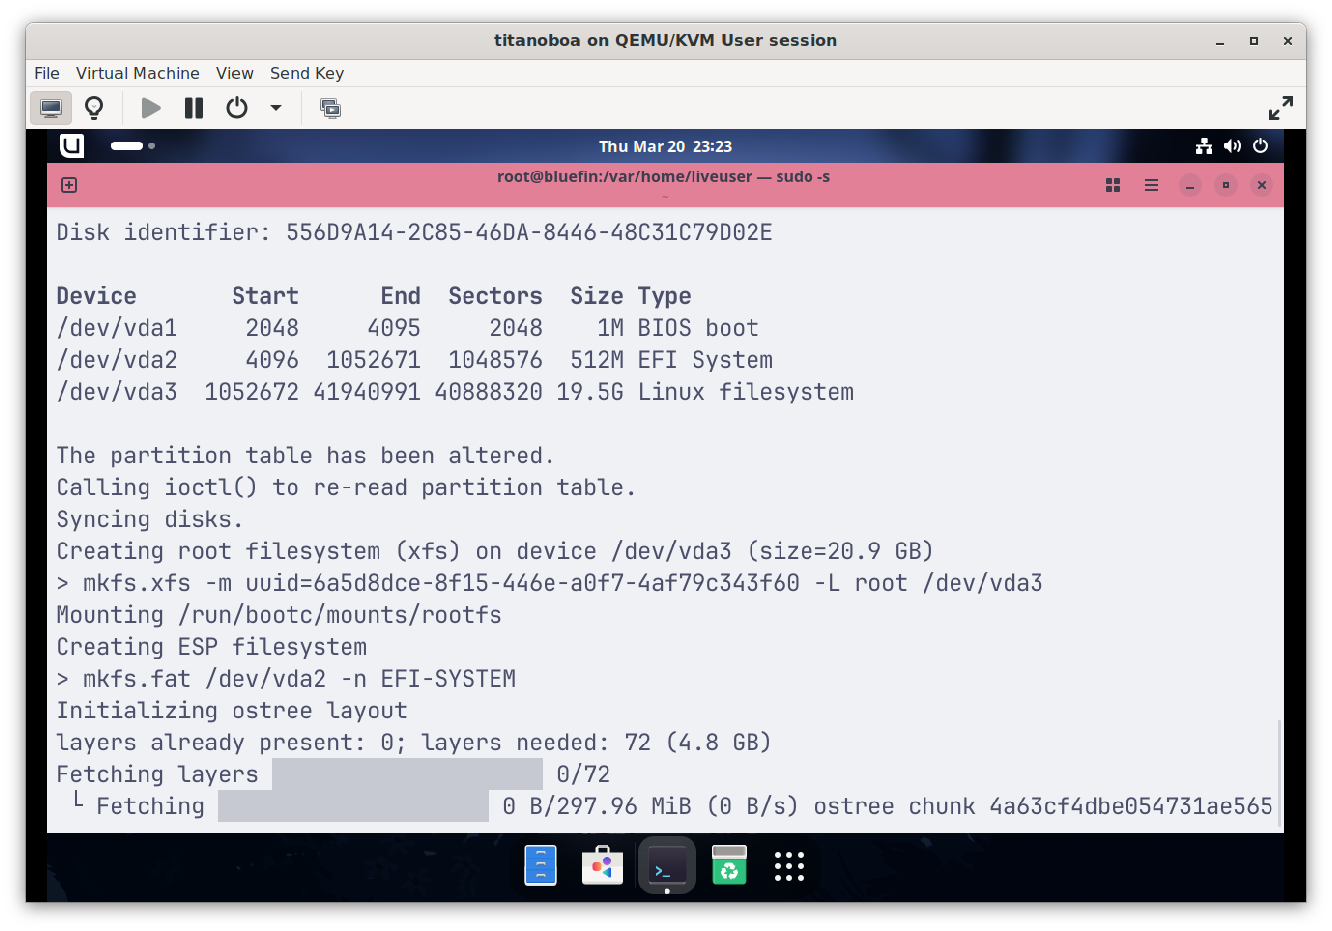Open the clock showing Thu Mar 20 23:23

665,146
